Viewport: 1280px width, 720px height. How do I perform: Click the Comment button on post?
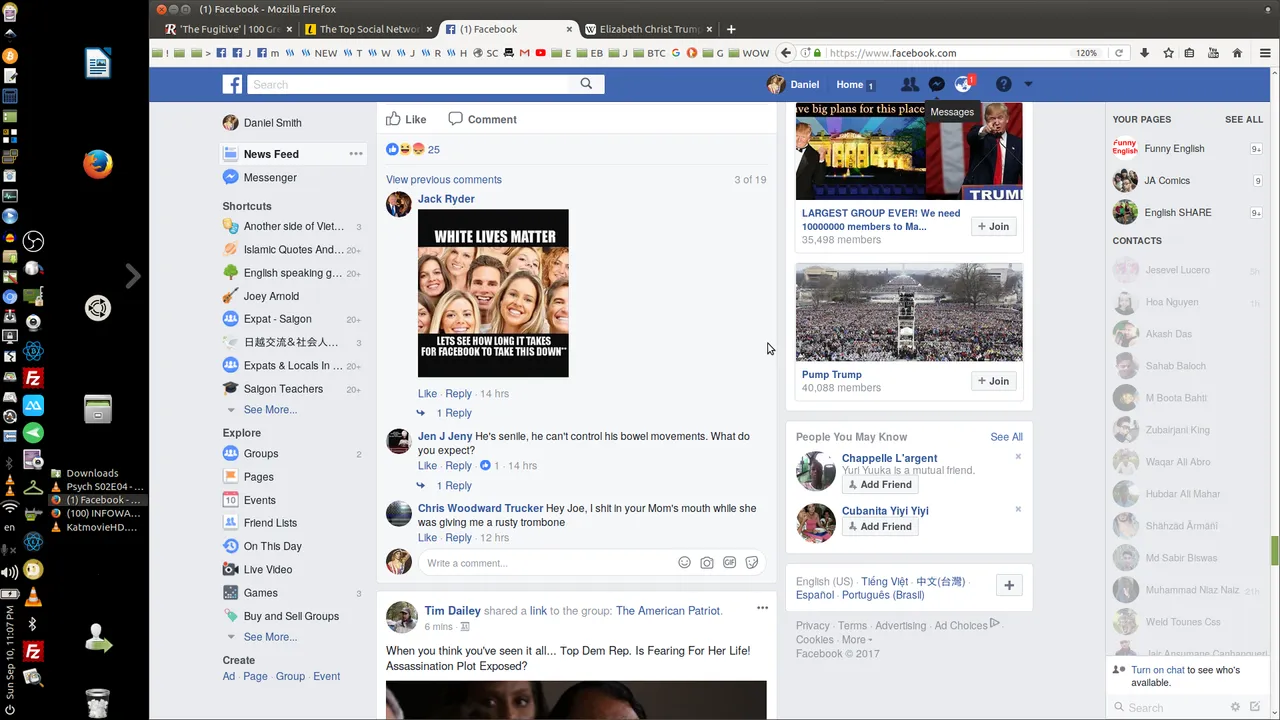click(482, 119)
